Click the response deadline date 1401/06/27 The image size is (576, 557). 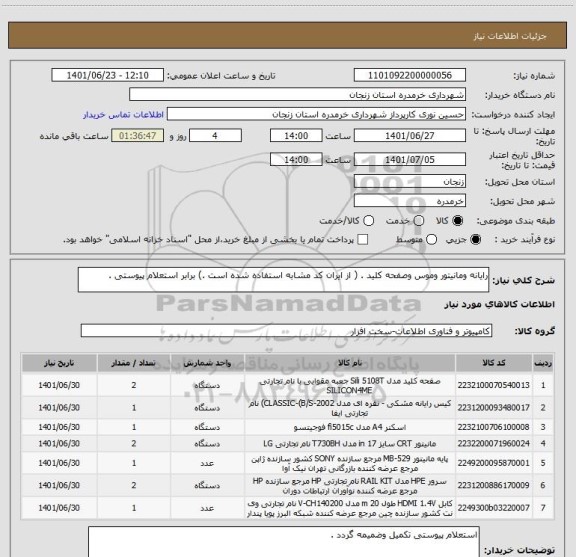(410, 136)
